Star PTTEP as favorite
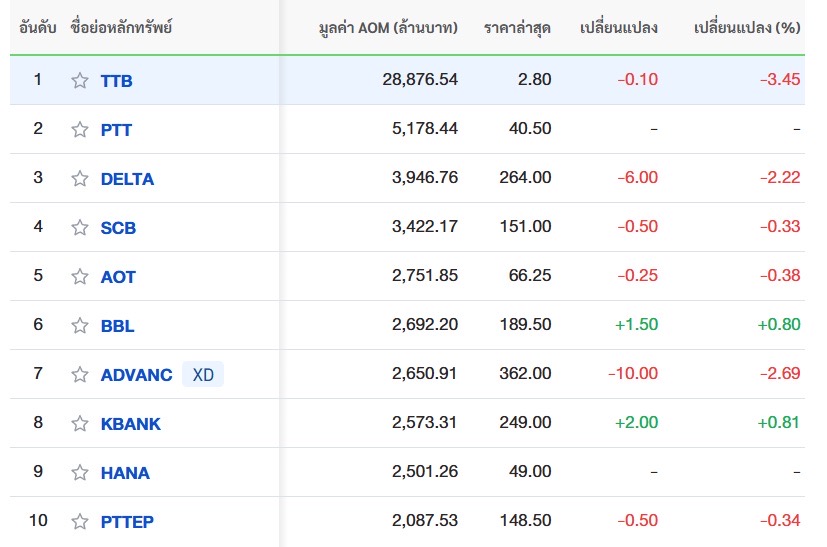 coord(80,522)
